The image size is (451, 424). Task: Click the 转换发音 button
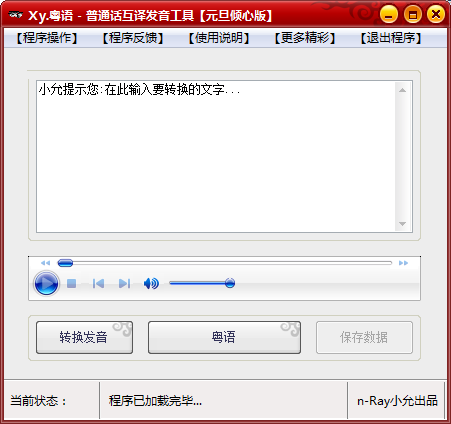click(84, 337)
